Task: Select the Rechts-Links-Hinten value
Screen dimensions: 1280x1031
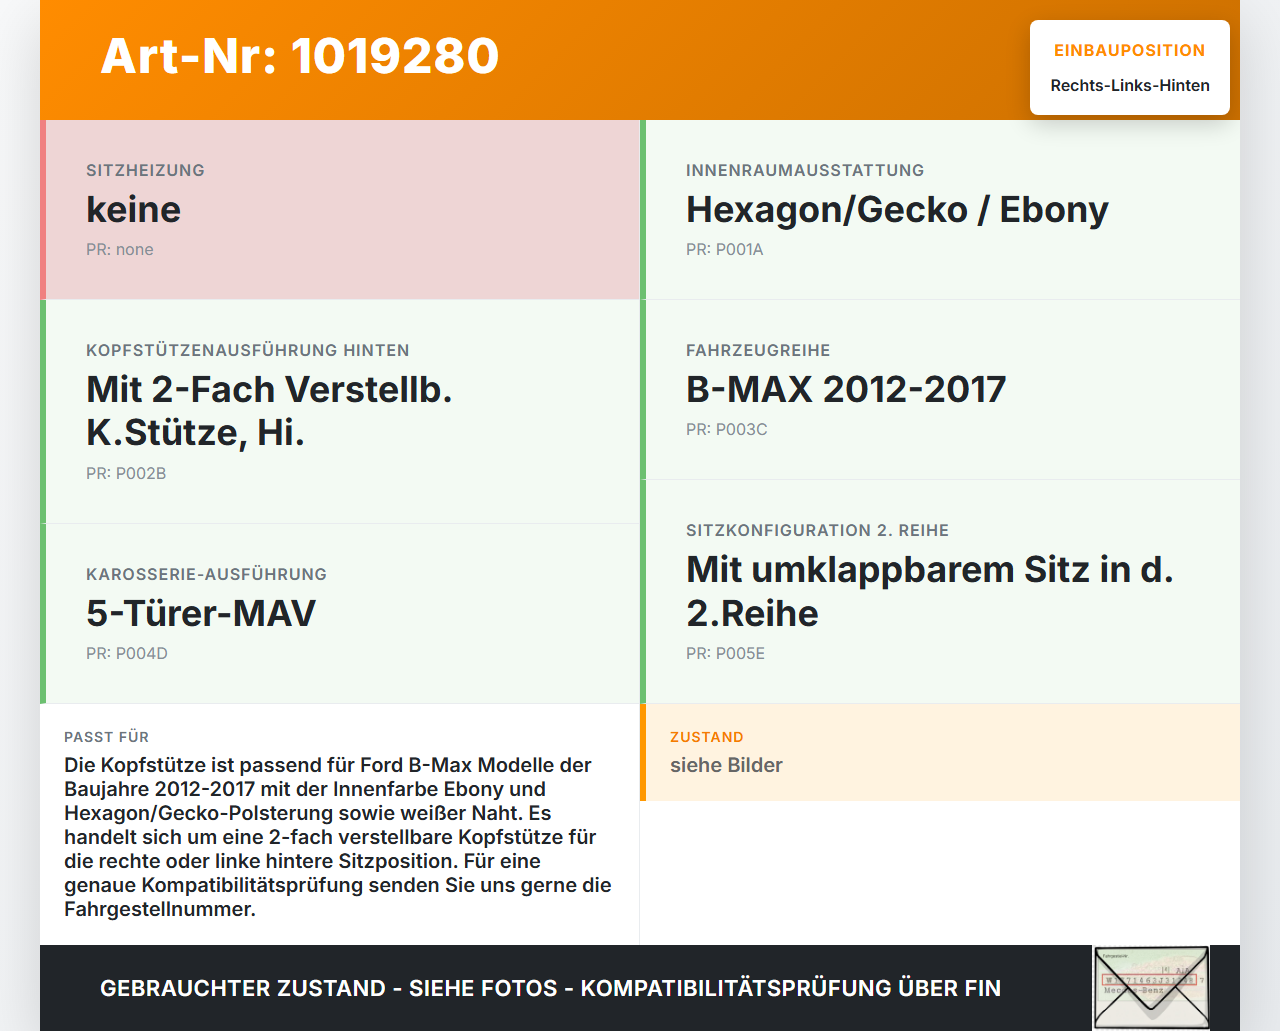Action: click(x=1130, y=85)
